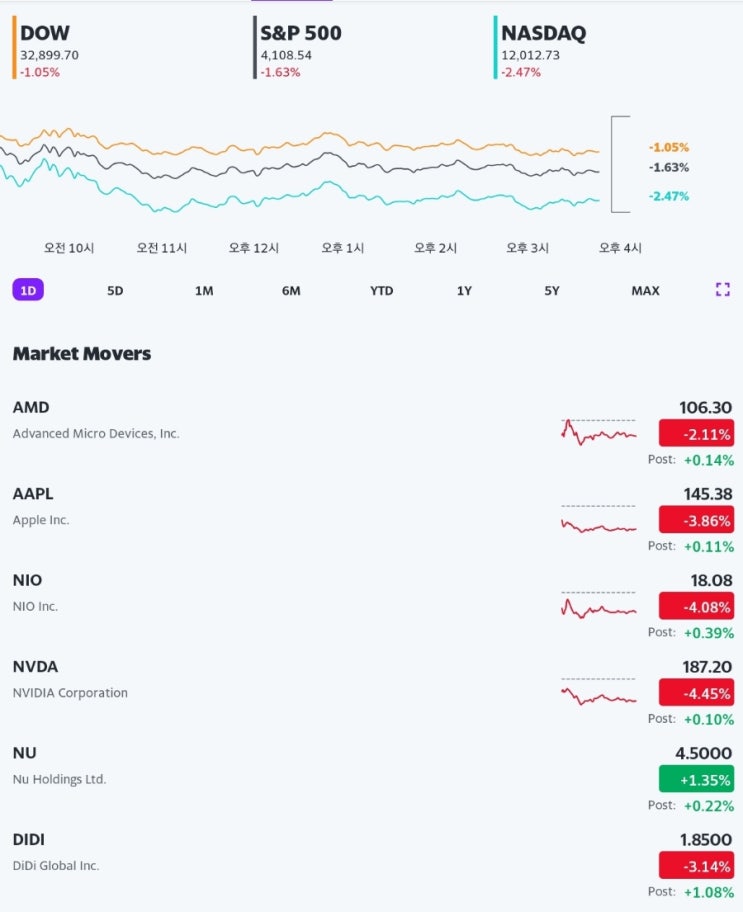Click Nu Holdings Ltd. company name
Screen dimensions: 743x912
[x=59, y=779]
